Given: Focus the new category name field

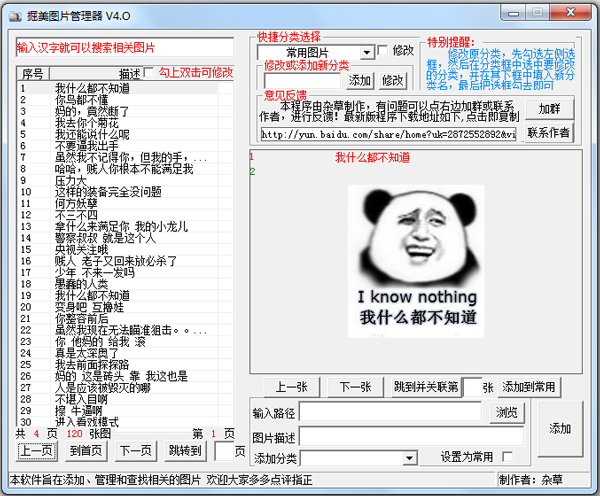Looking at the screenshot, I should click(302, 80).
